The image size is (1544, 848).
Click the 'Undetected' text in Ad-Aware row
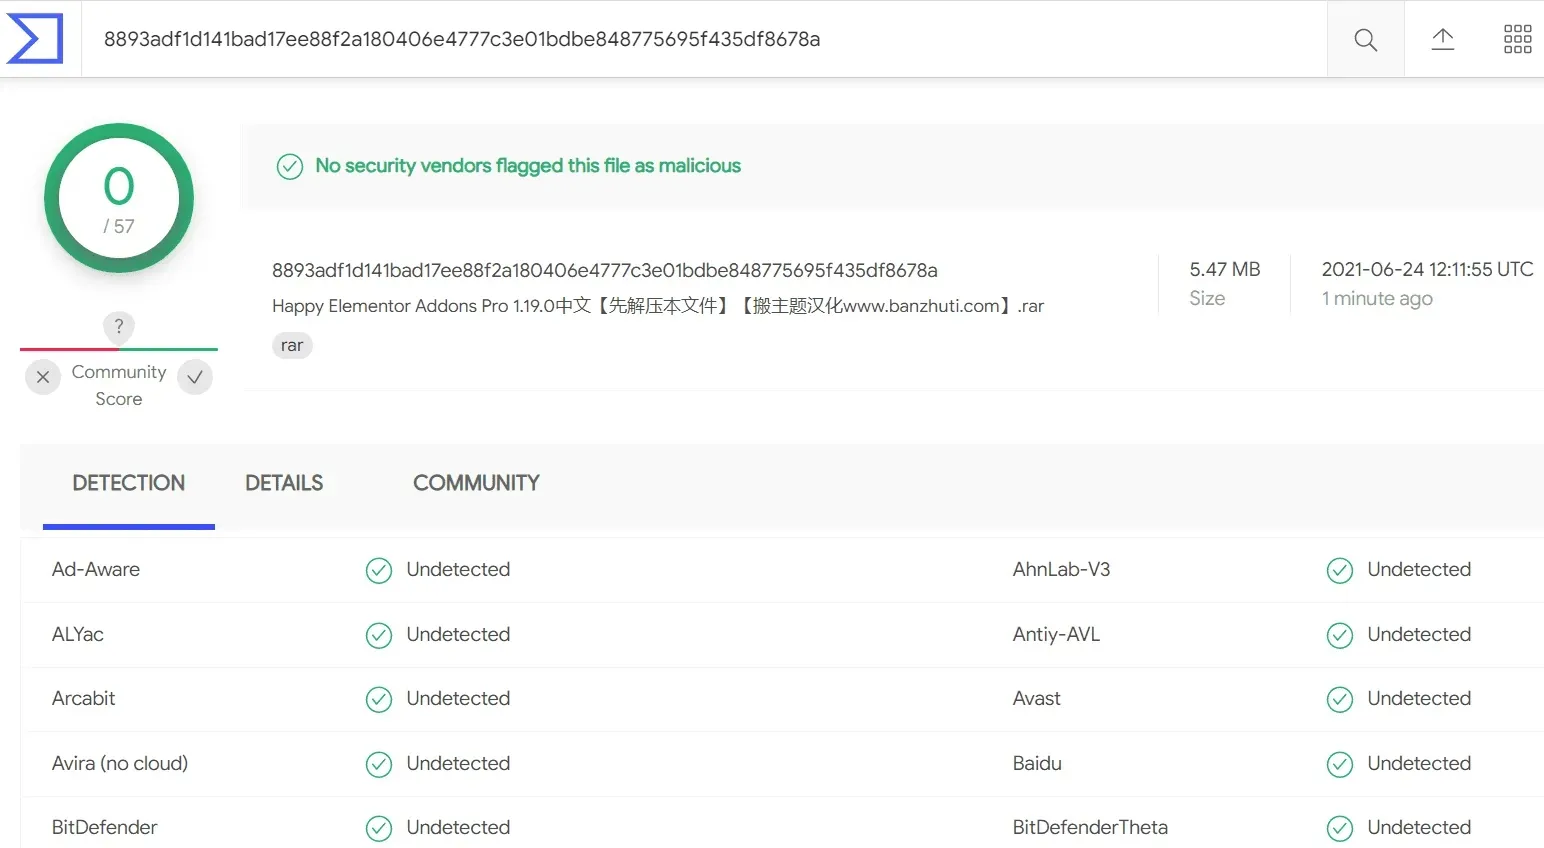(458, 569)
